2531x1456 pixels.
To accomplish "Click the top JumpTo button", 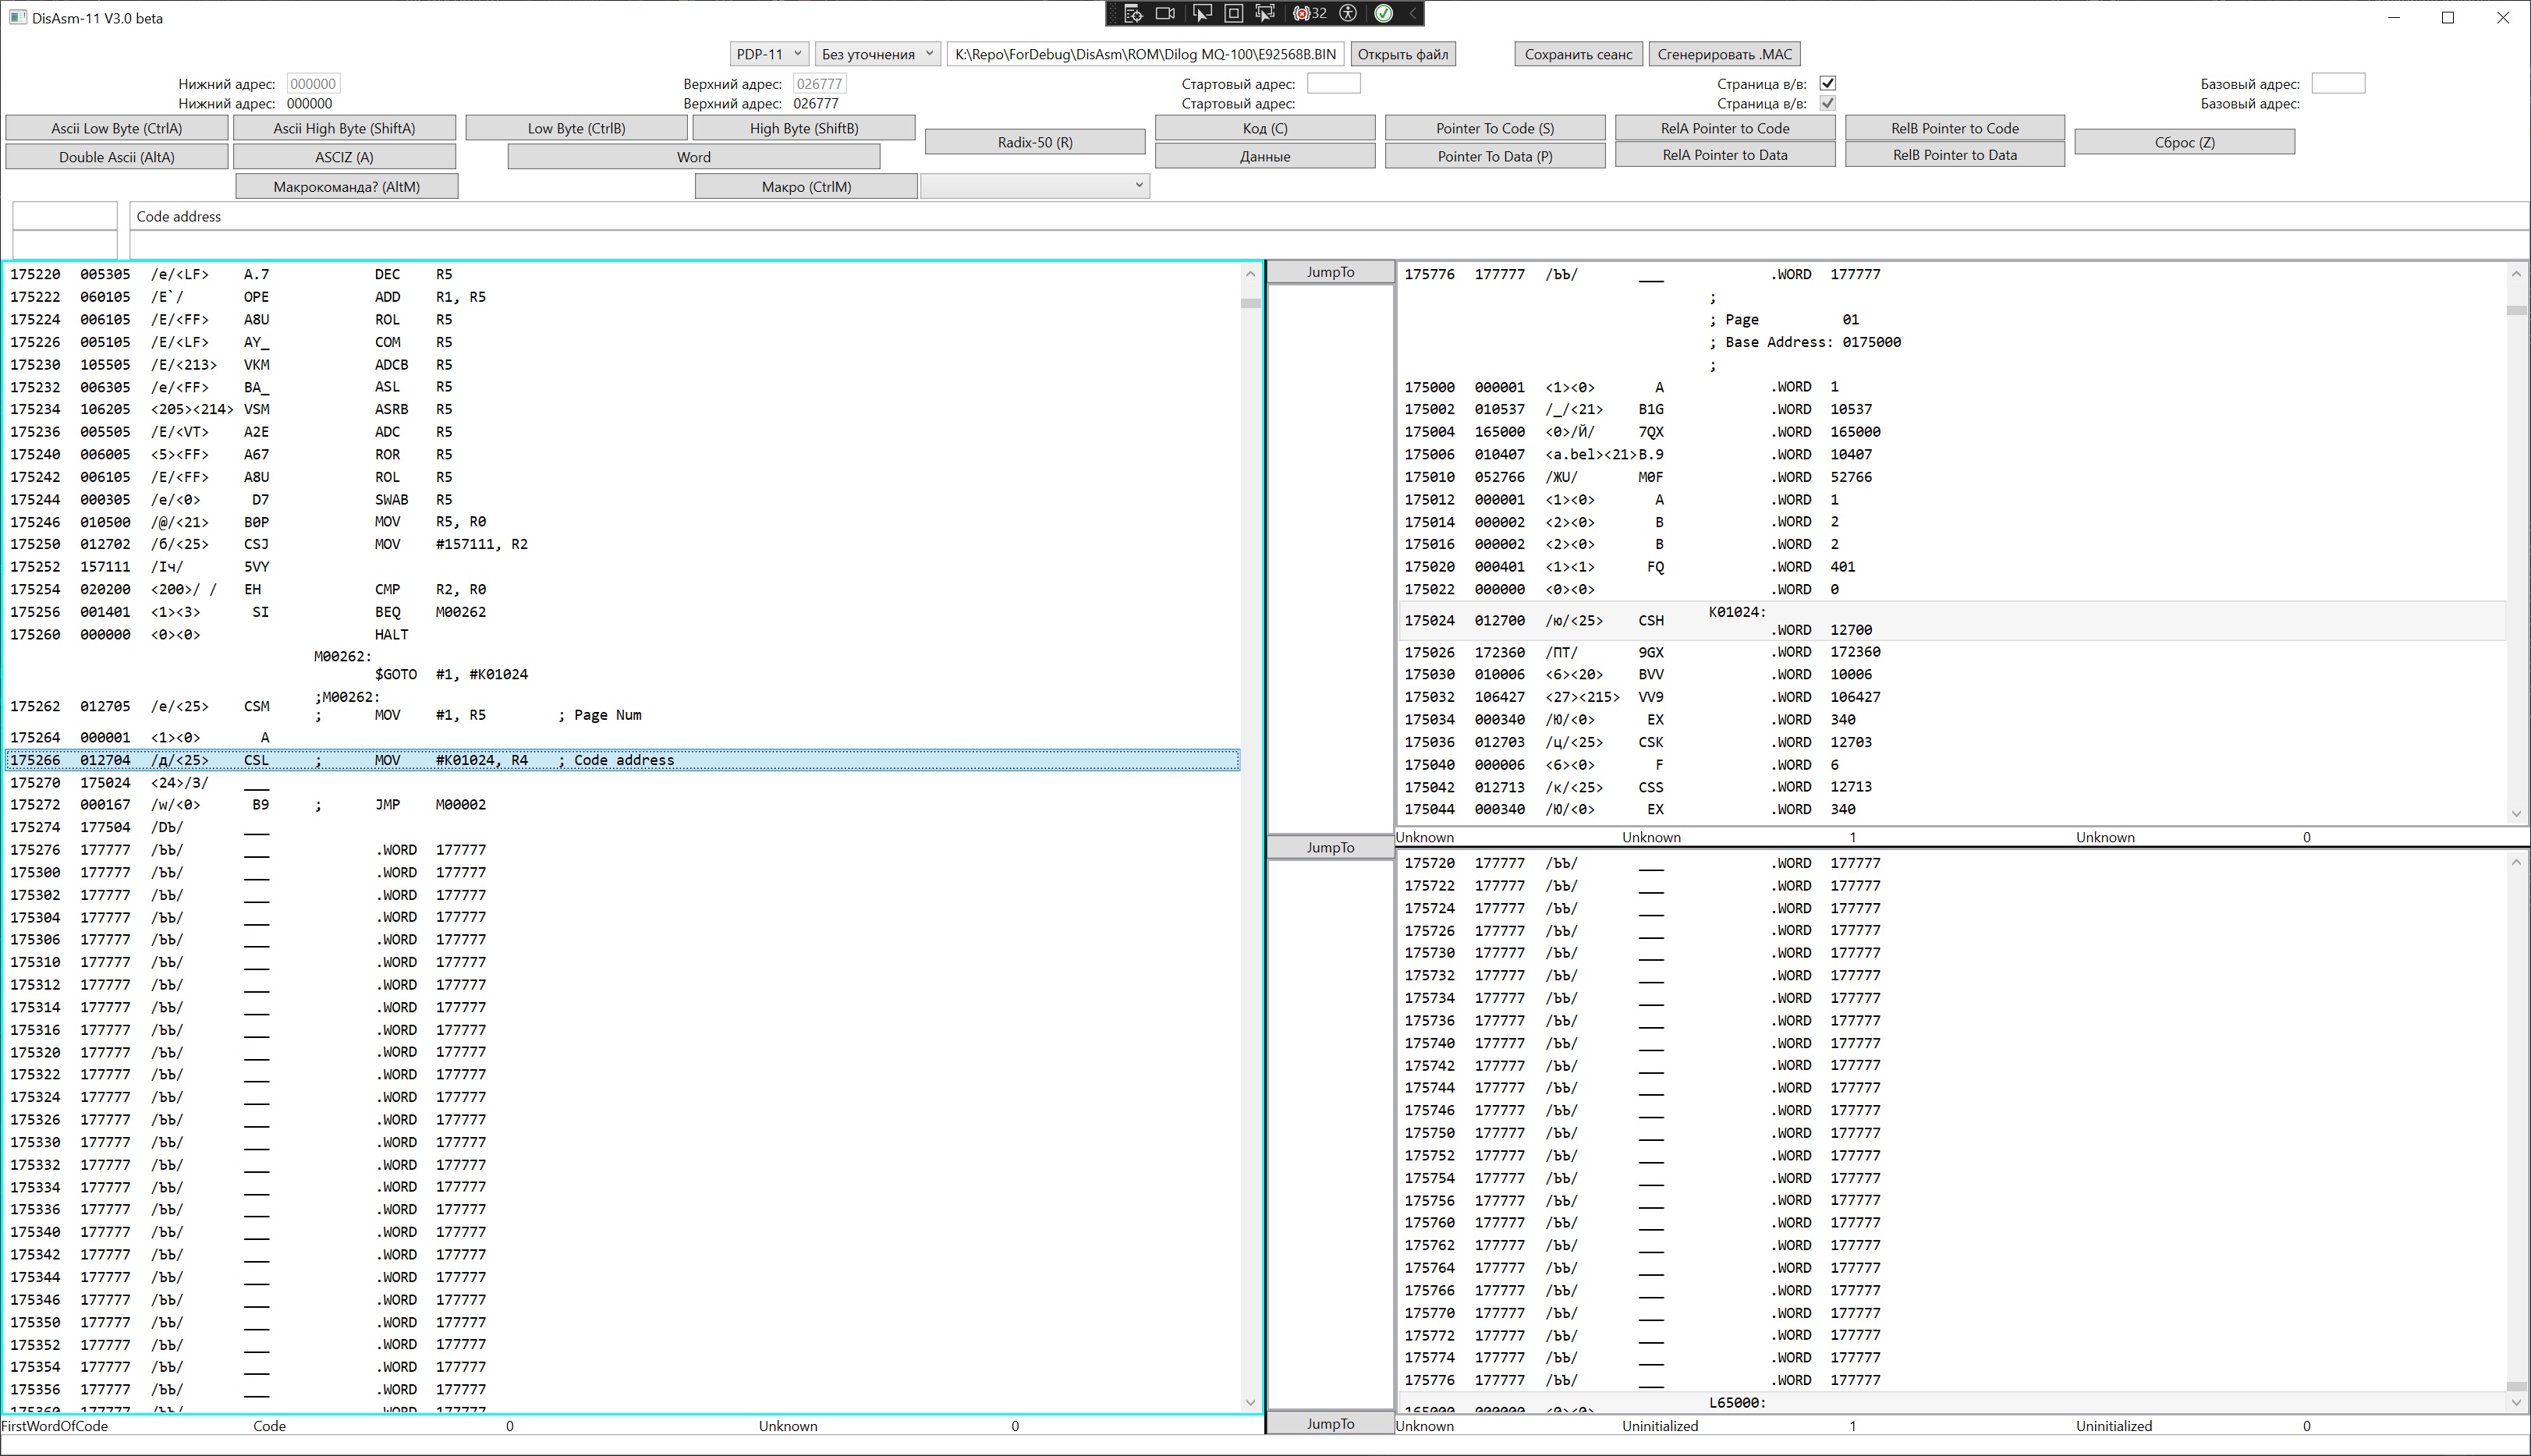I will pyautogui.click(x=1329, y=272).
